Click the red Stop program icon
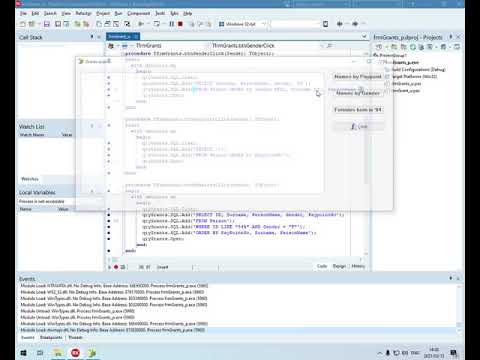 click(x=180, y=24)
